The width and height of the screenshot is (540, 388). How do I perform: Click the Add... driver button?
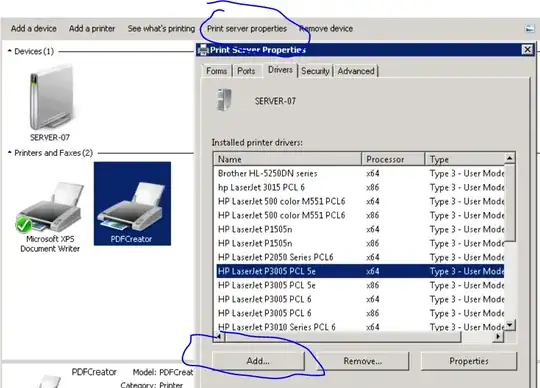click(258, 361)
